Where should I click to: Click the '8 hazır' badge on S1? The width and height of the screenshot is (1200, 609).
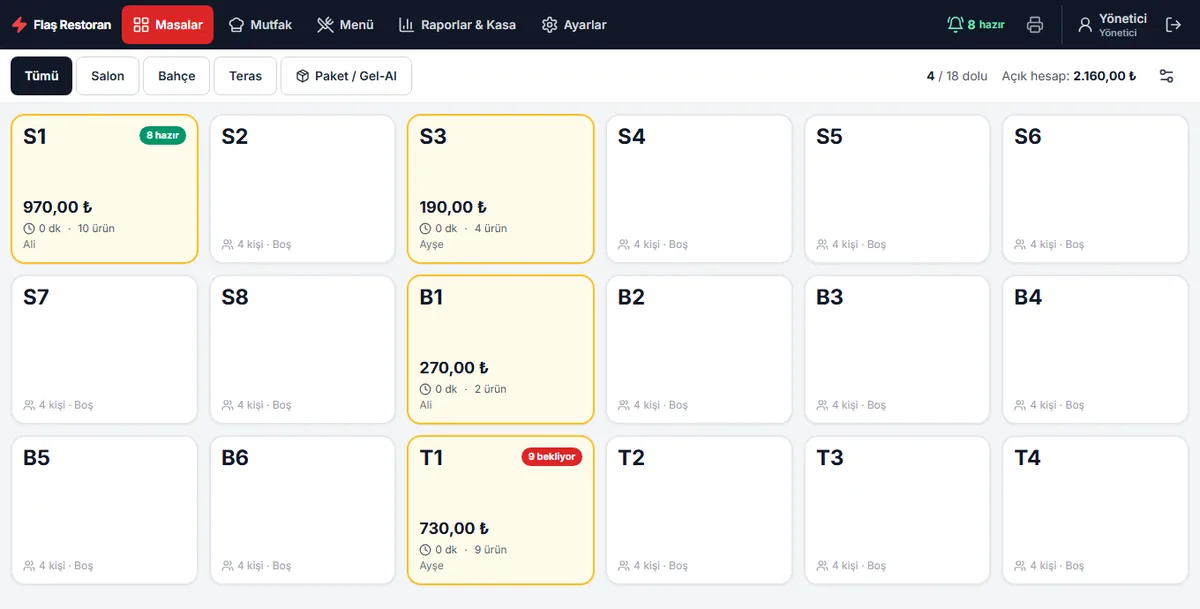163,136
